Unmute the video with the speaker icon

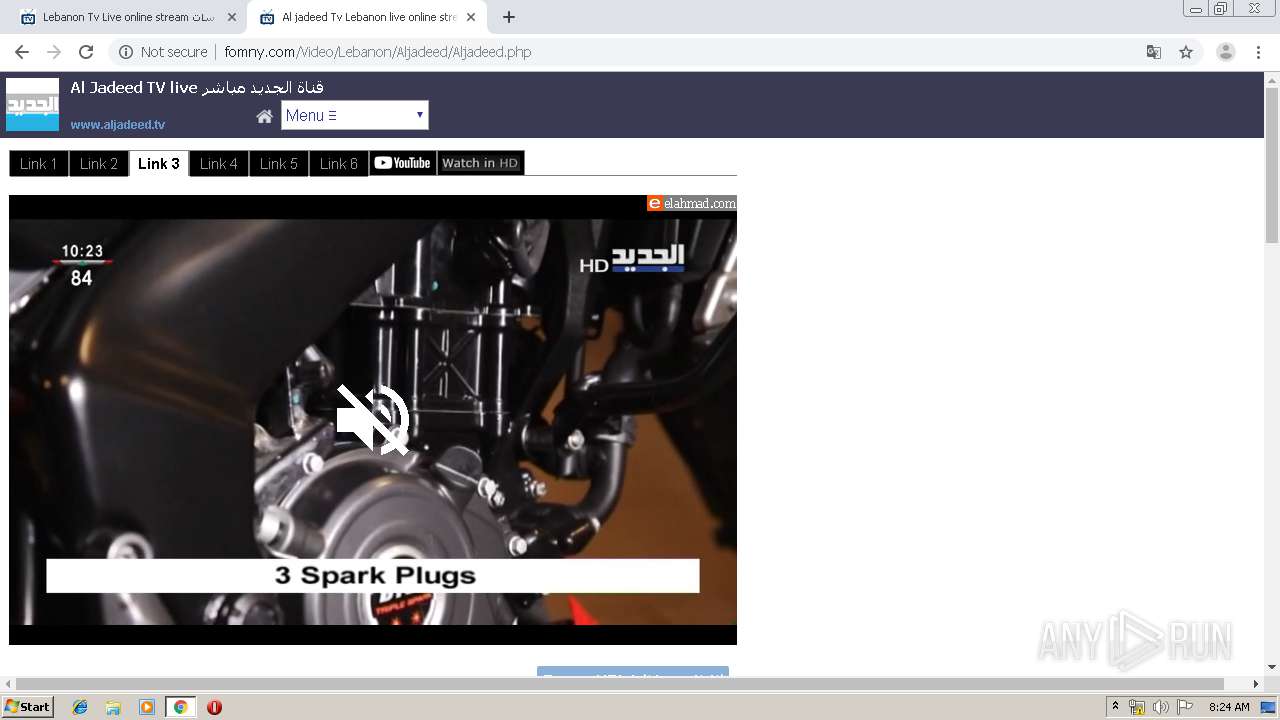pyautogui.click(x=373, y=420)
